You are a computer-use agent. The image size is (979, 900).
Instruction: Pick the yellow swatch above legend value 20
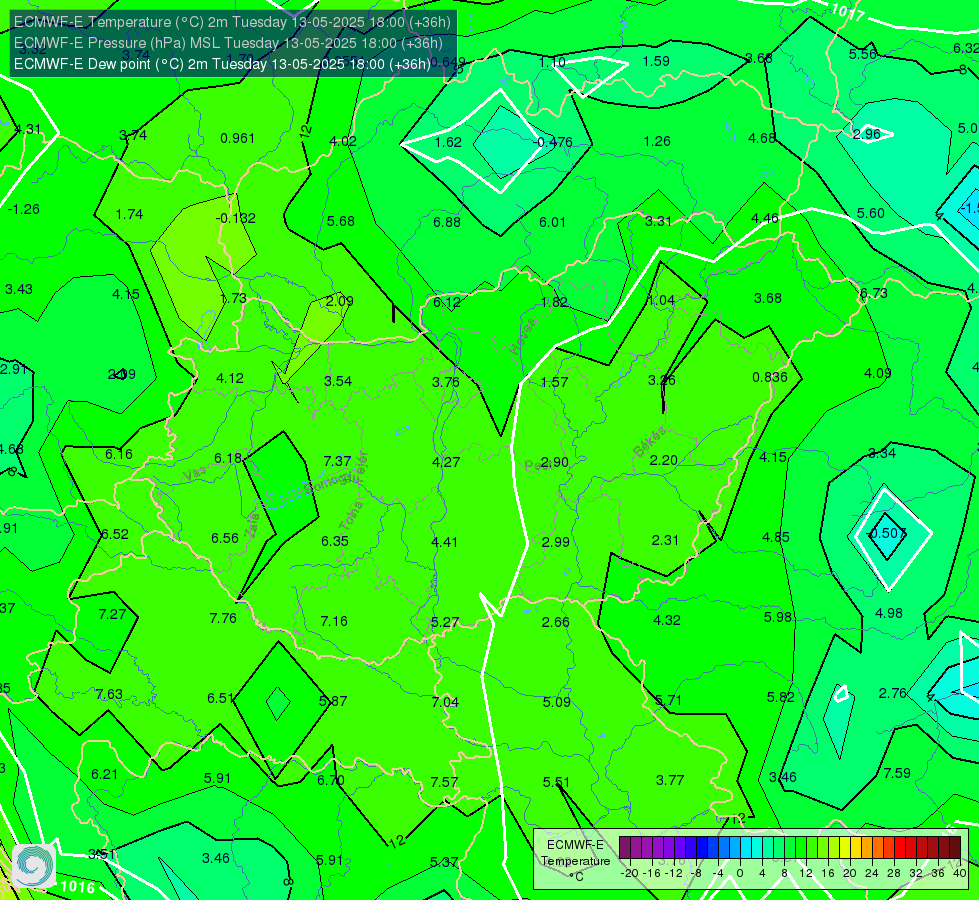click(845, 848)
